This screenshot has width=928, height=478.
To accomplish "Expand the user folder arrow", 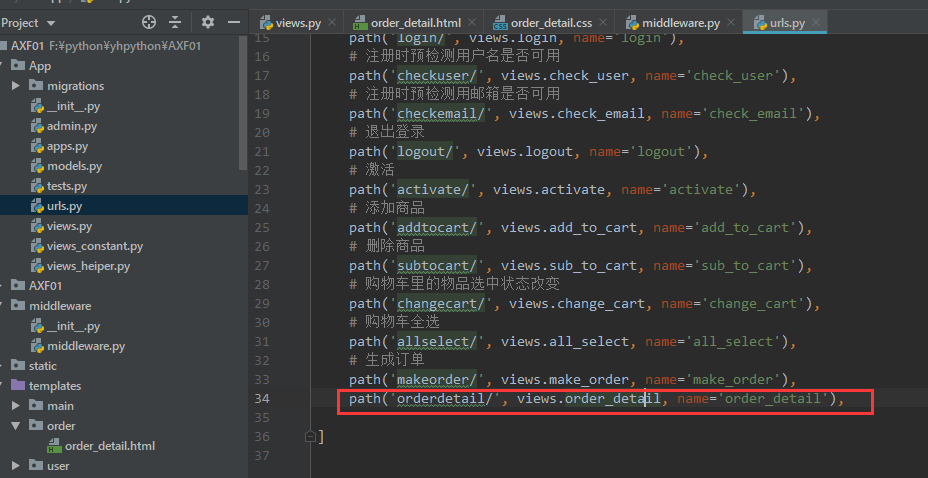I will [16, 466].
